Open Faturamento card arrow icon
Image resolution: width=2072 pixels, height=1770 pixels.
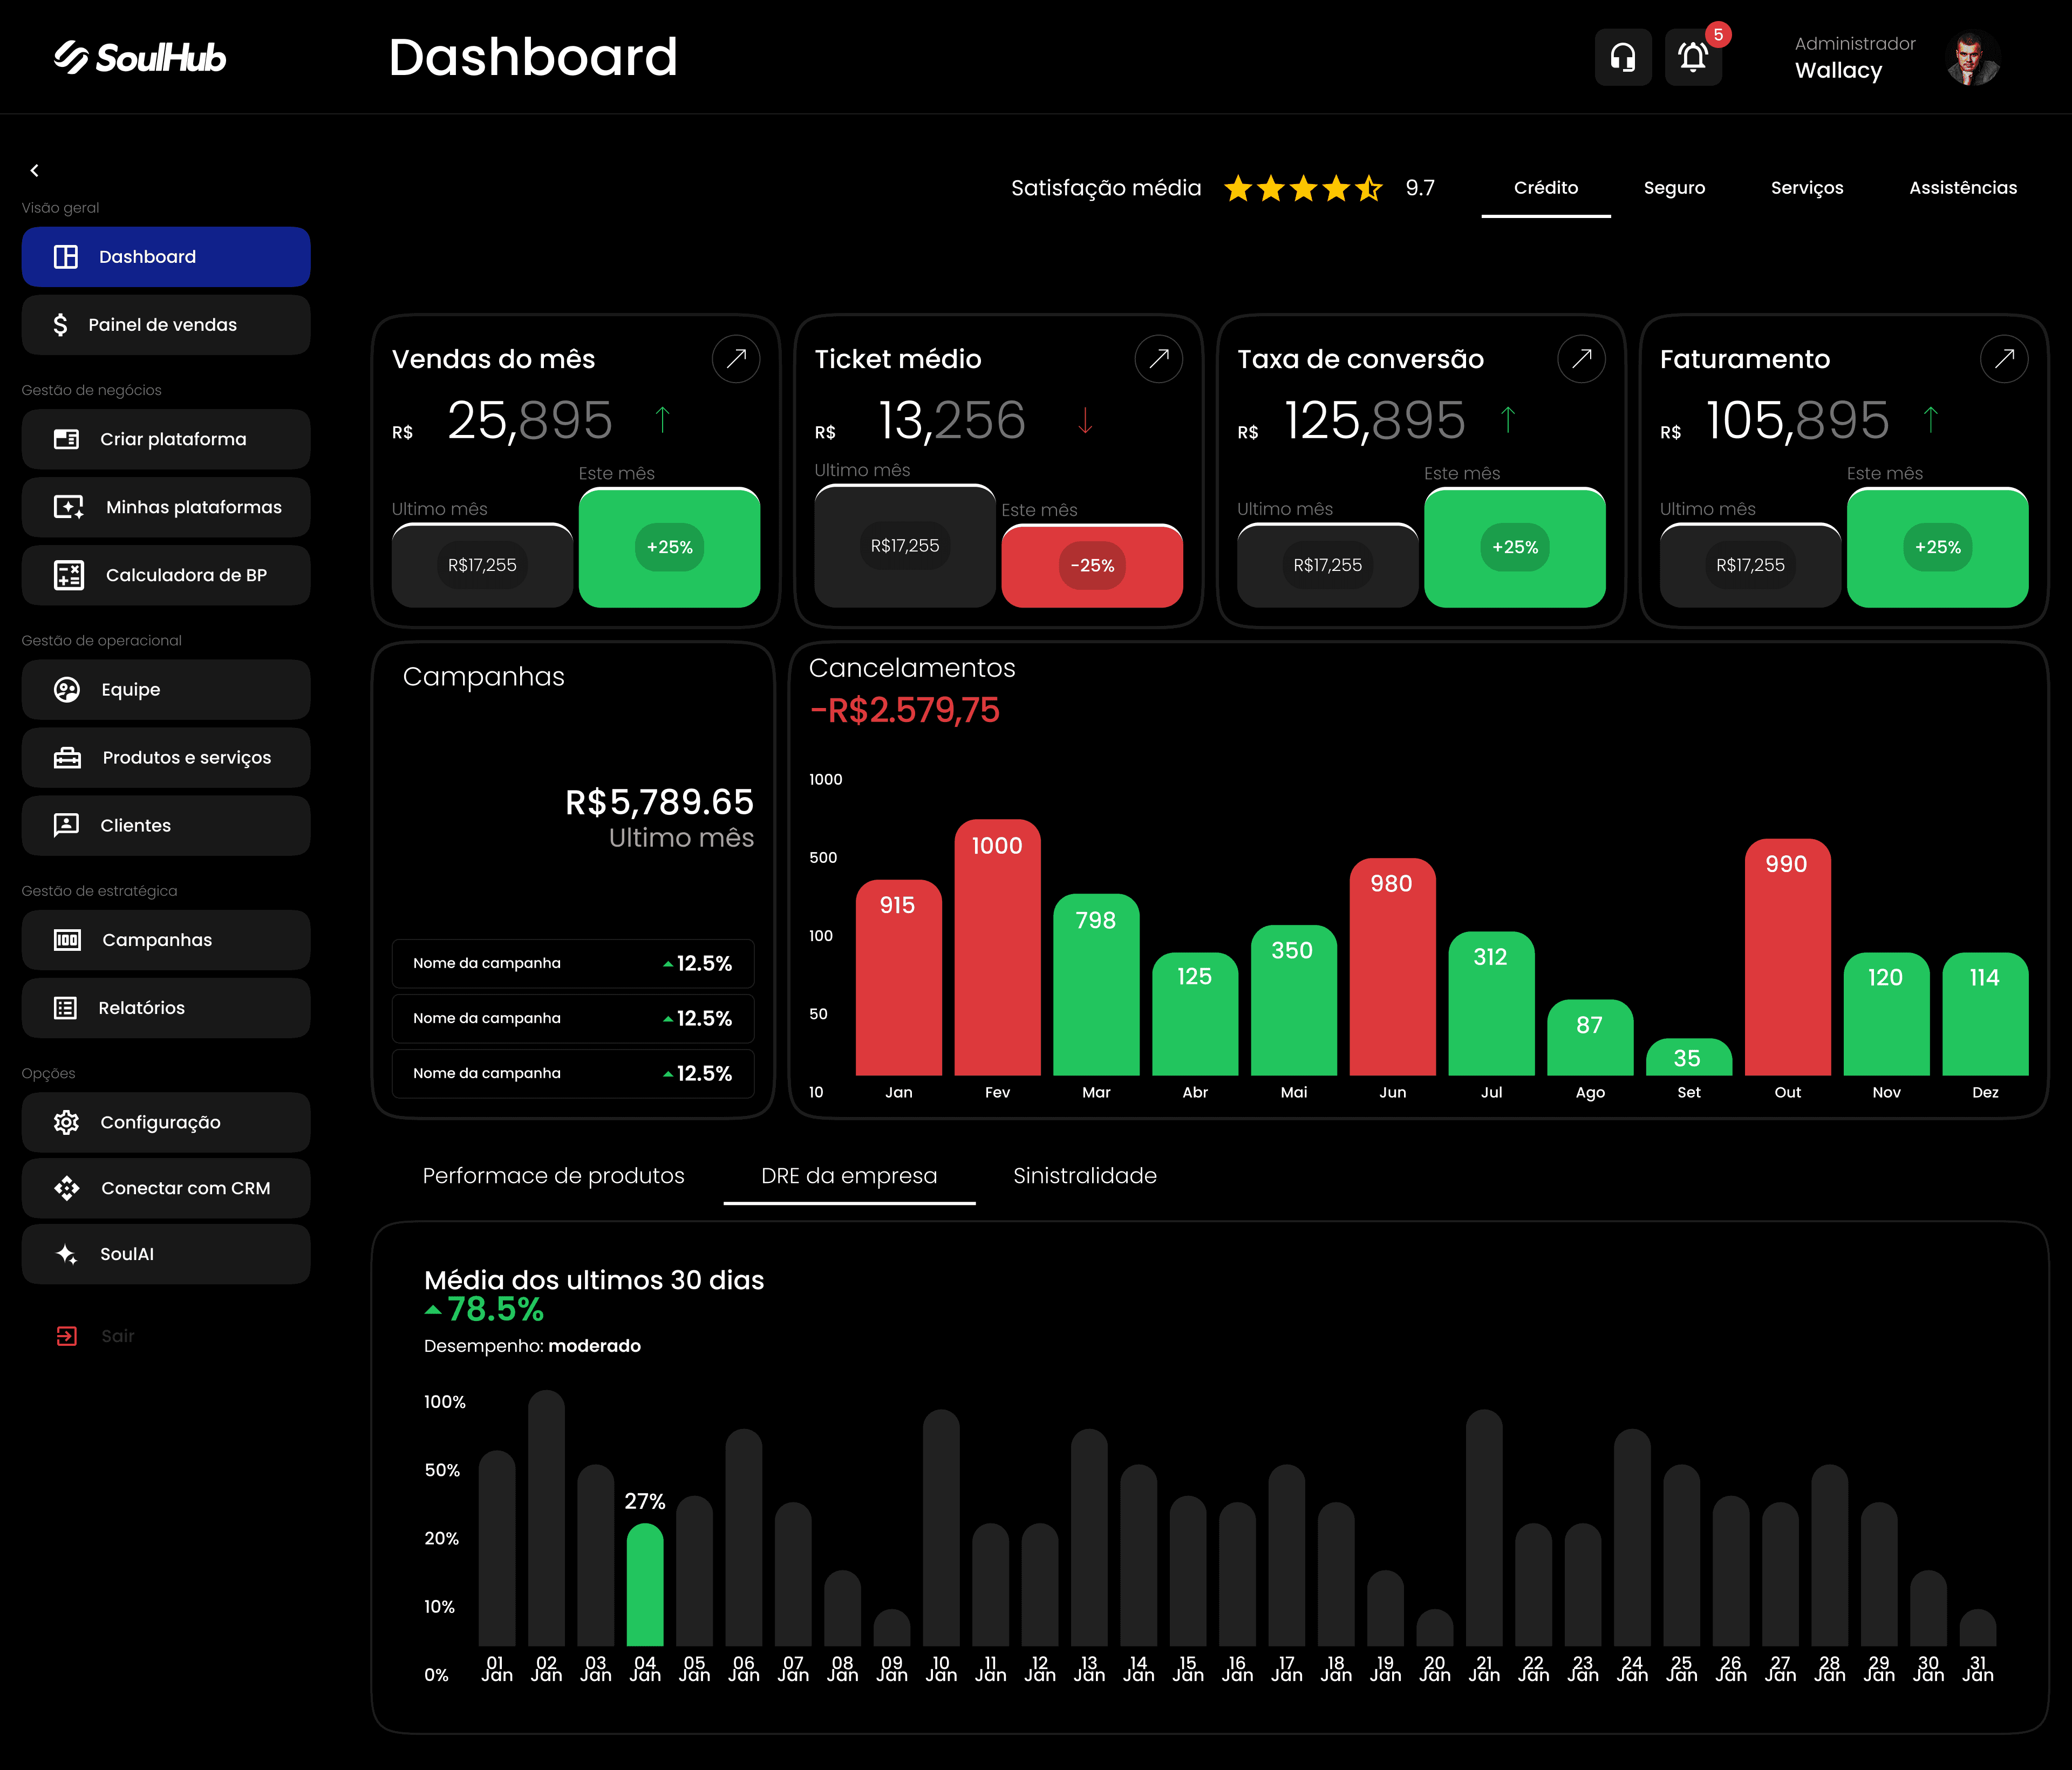pyautogui.click(x=2004, y=359)
